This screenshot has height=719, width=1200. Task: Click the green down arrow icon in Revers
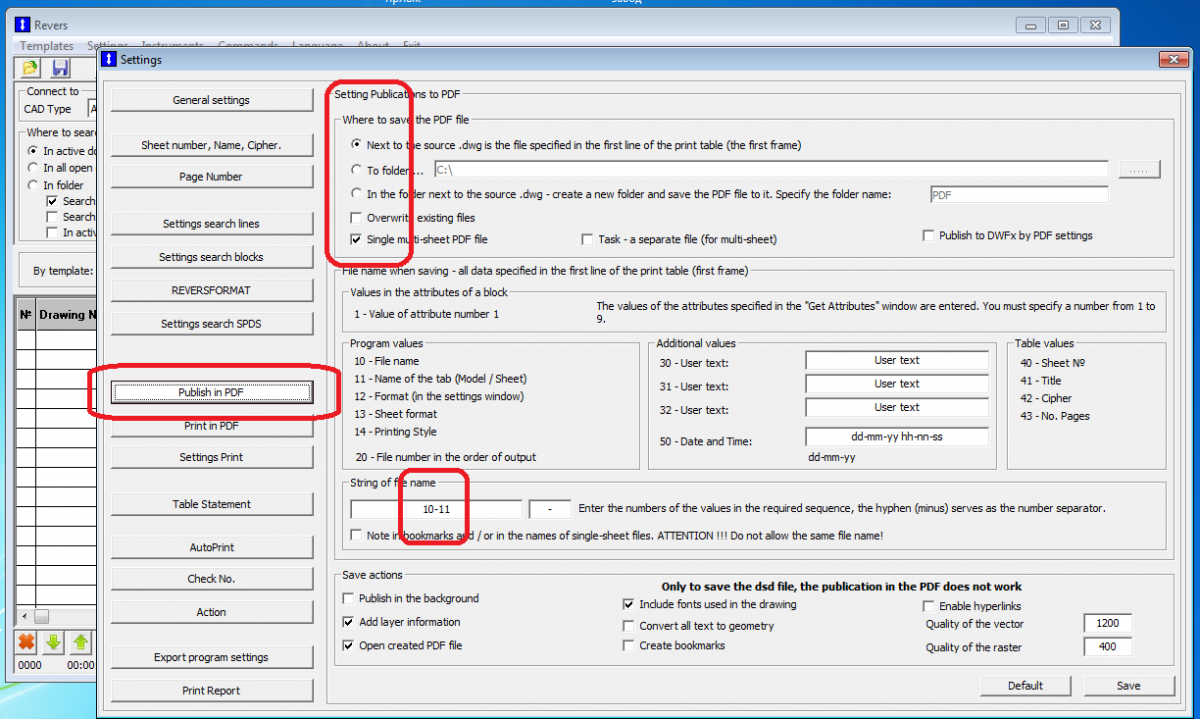pyautogui.click(x=54, y=641)
